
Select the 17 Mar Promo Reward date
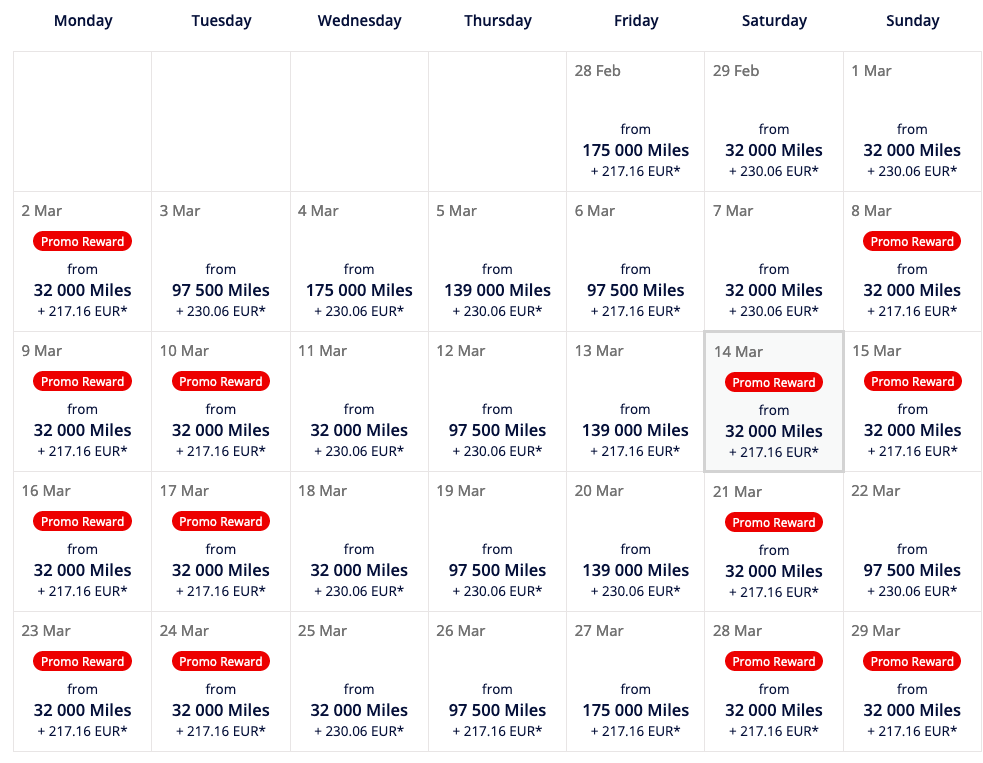[x=221, y=542]
